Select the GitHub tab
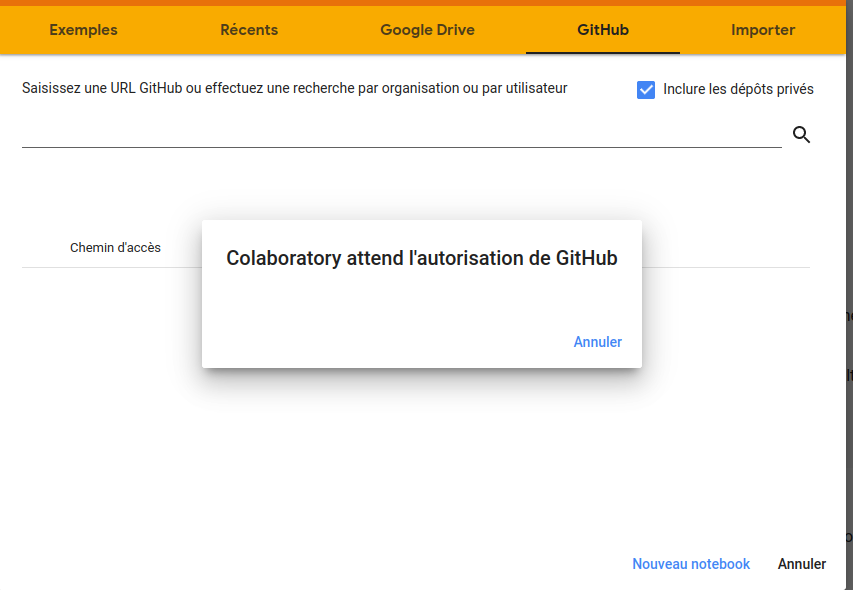The height and width of the screenshot is (590, 853). tap(603, 30)
